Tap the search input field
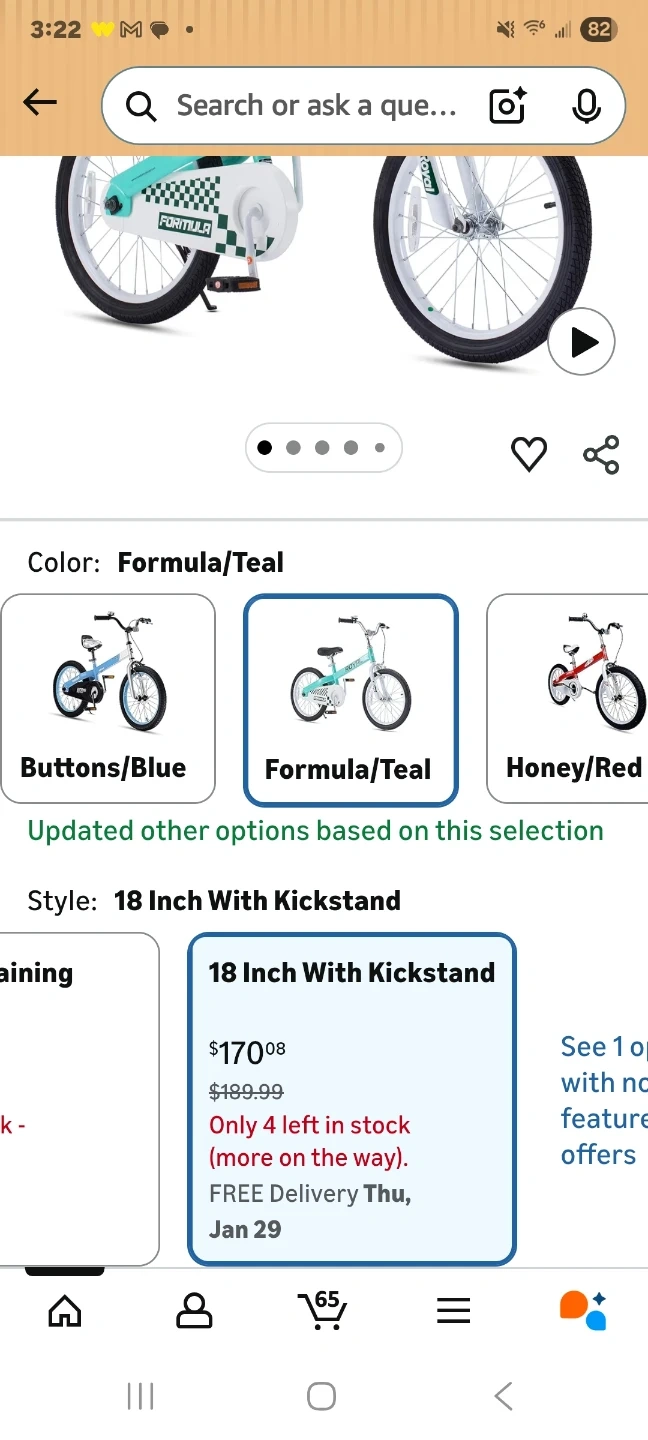Image resolution: width=648 pixels, height=1440 pixels. coord(315,106)
